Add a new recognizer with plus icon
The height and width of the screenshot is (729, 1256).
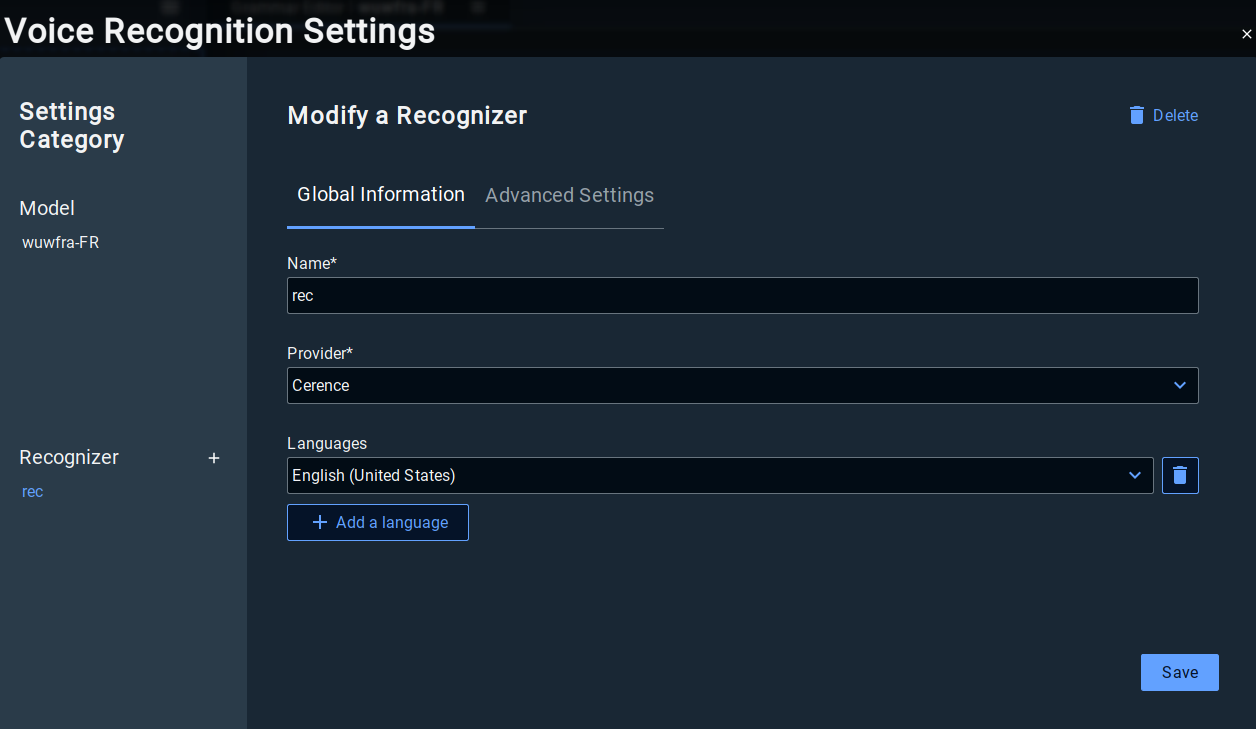tap(213, 458)
